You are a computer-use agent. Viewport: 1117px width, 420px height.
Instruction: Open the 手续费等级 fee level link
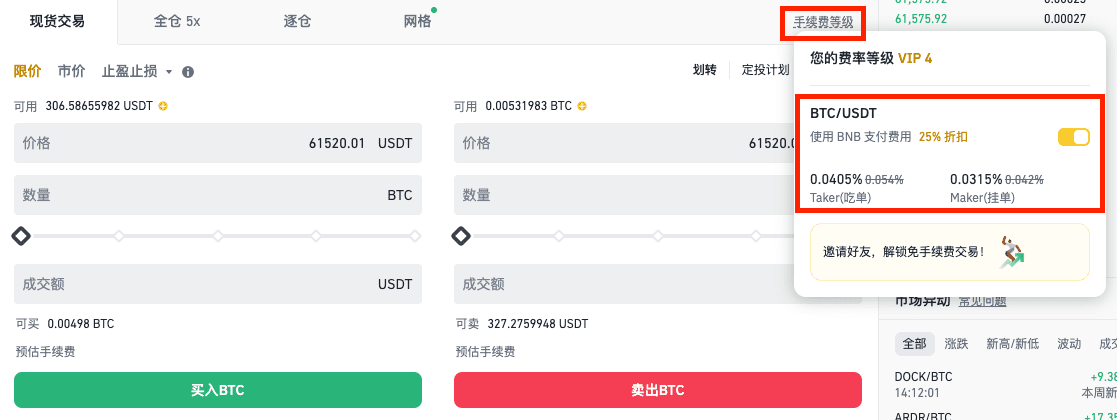pyautogui.click(x=823, y=22)
